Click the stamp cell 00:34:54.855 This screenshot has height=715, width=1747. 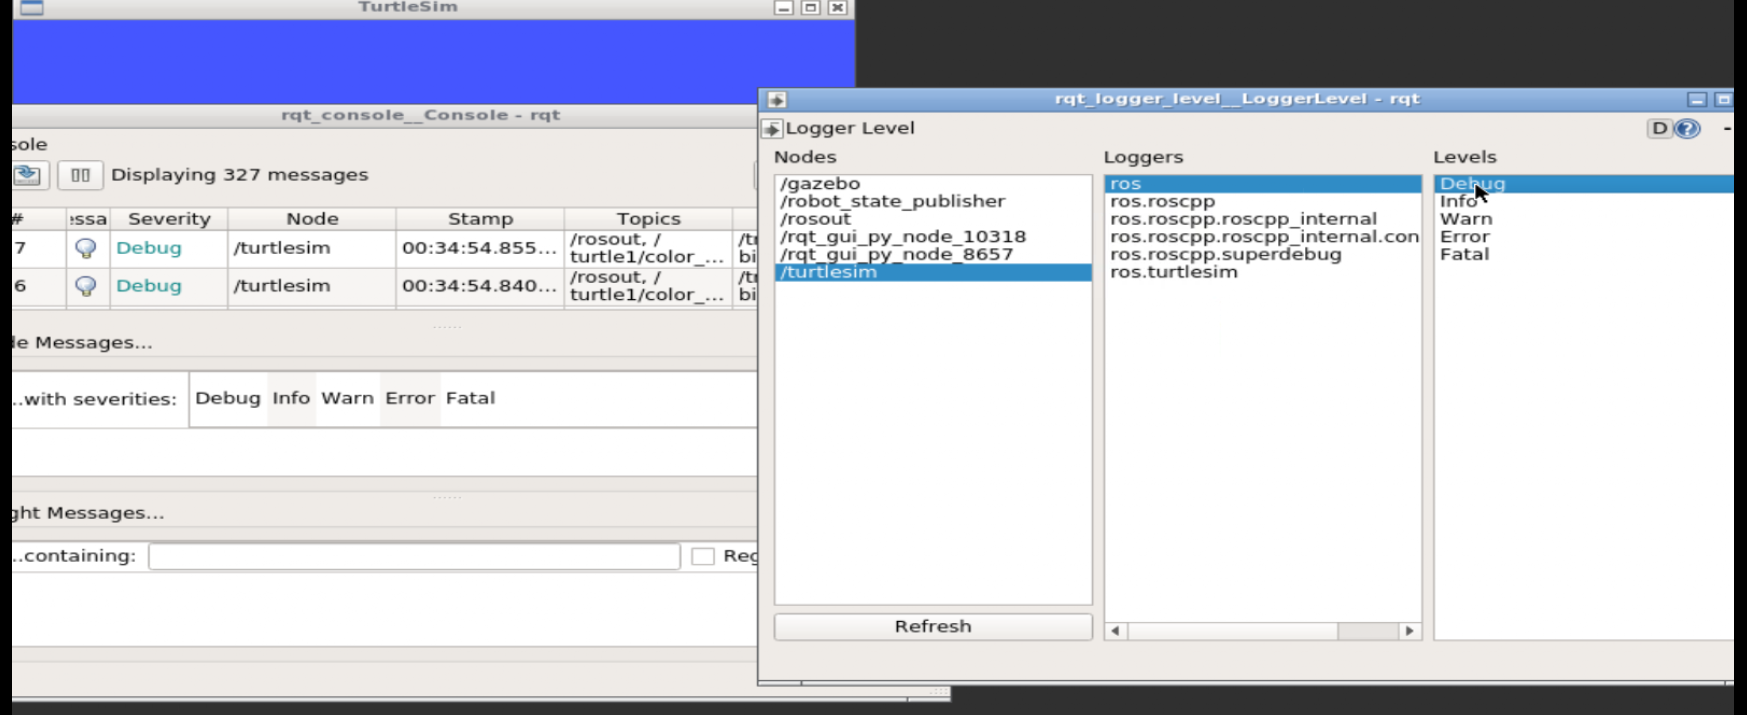coord(480,248)
